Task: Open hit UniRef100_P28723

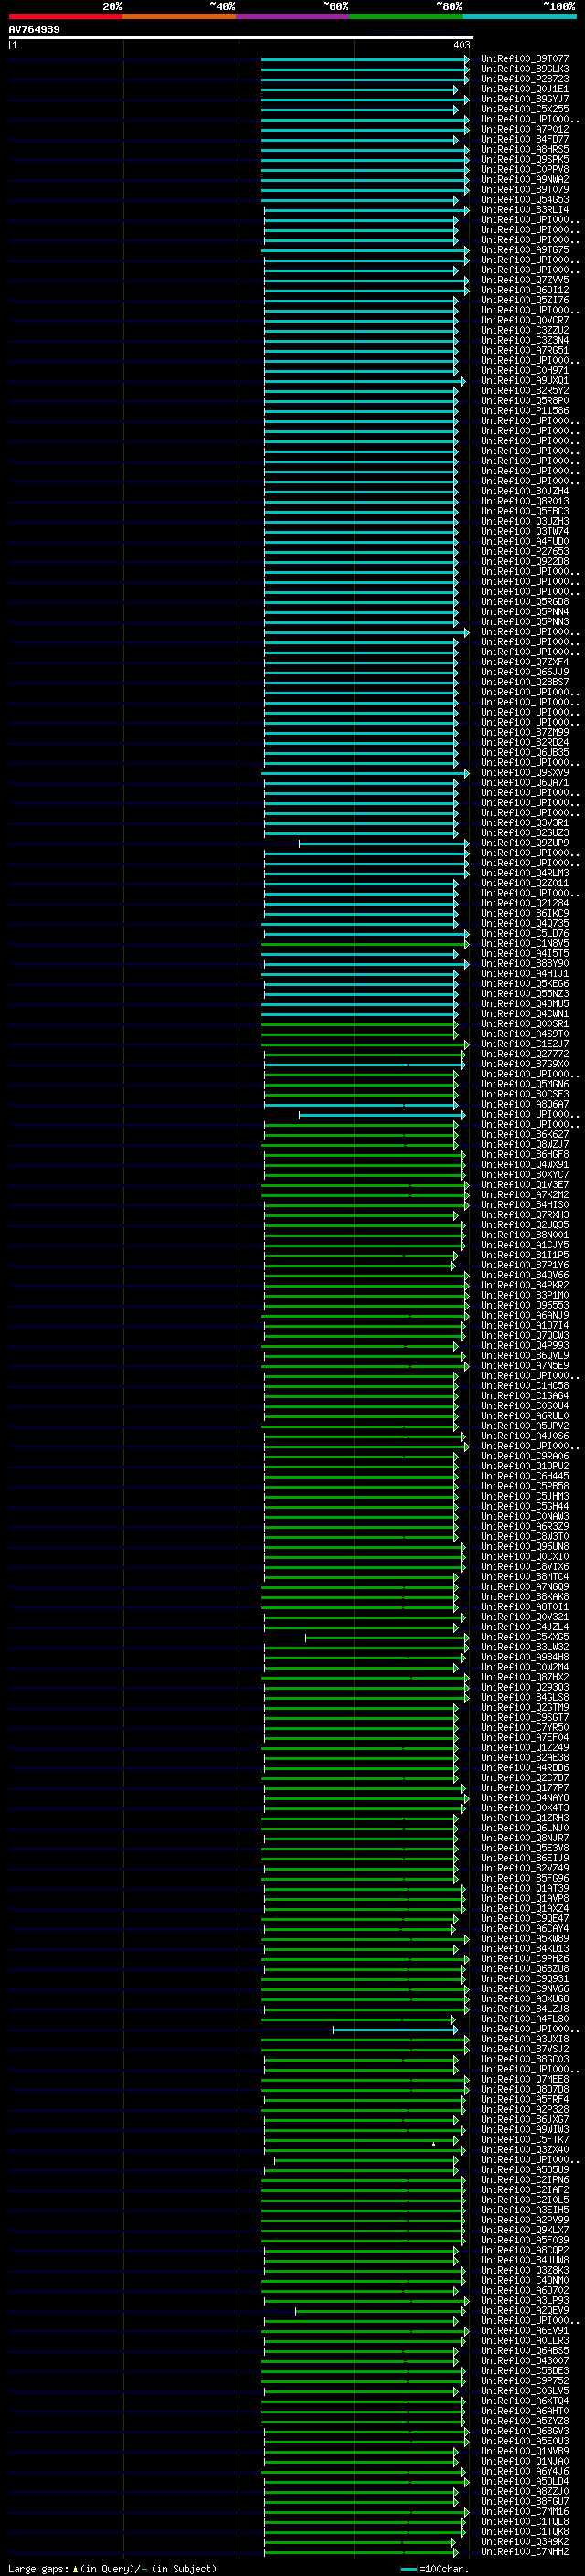Action: (525, 79)
